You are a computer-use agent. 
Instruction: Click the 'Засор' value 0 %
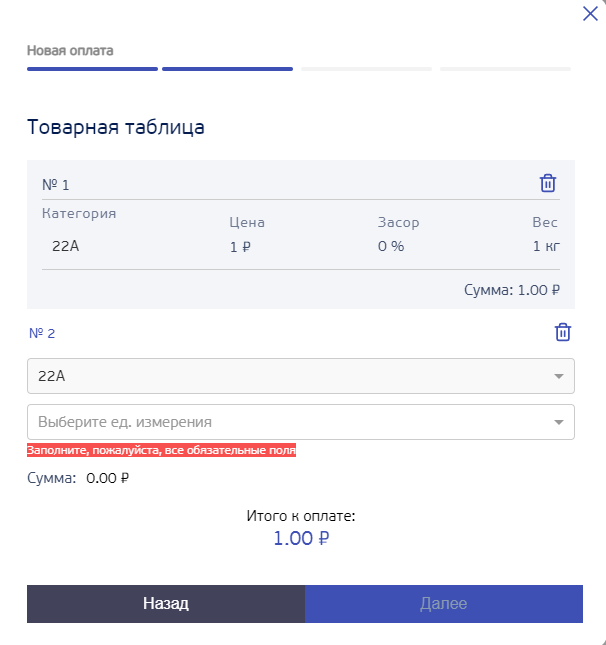pyautogui.click(x=390, y=246)
